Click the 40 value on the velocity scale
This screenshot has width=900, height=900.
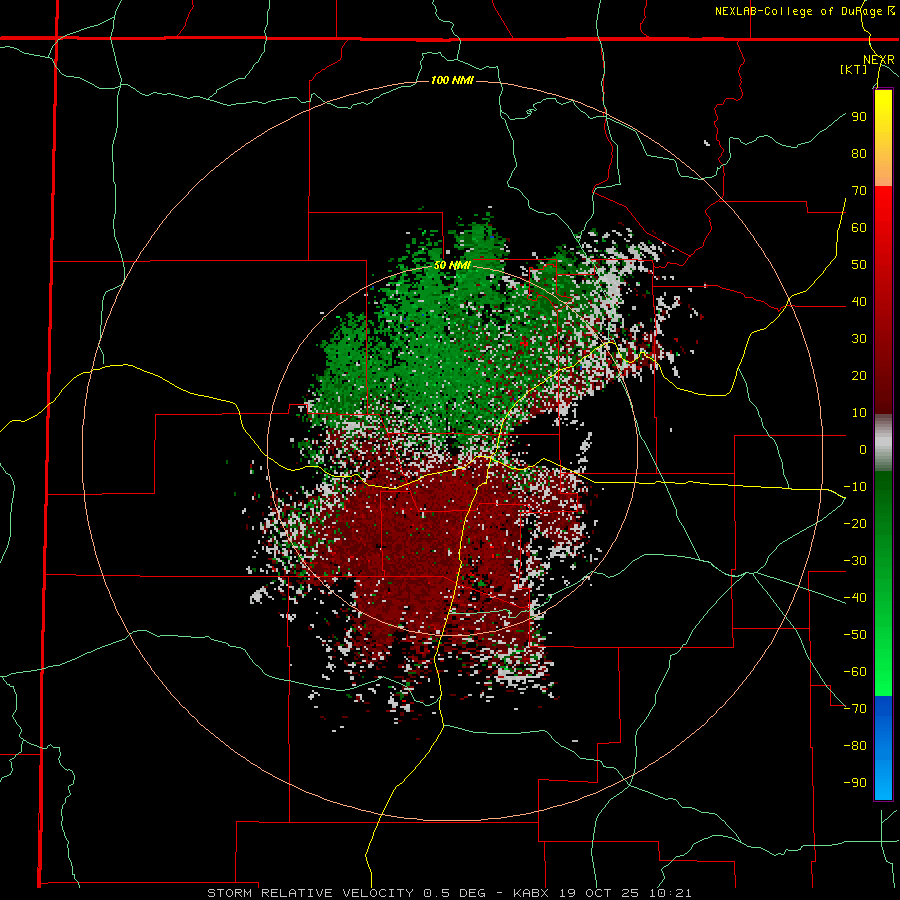pyautogui.click(x=859, y=301)
